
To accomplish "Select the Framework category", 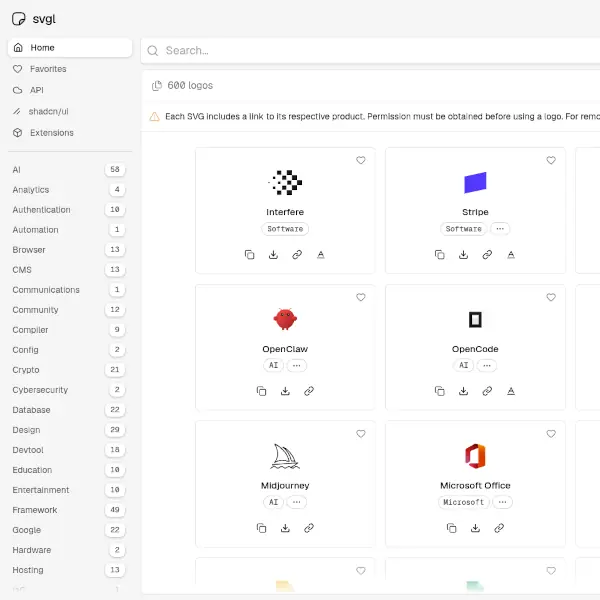I will tap(69, 510).
